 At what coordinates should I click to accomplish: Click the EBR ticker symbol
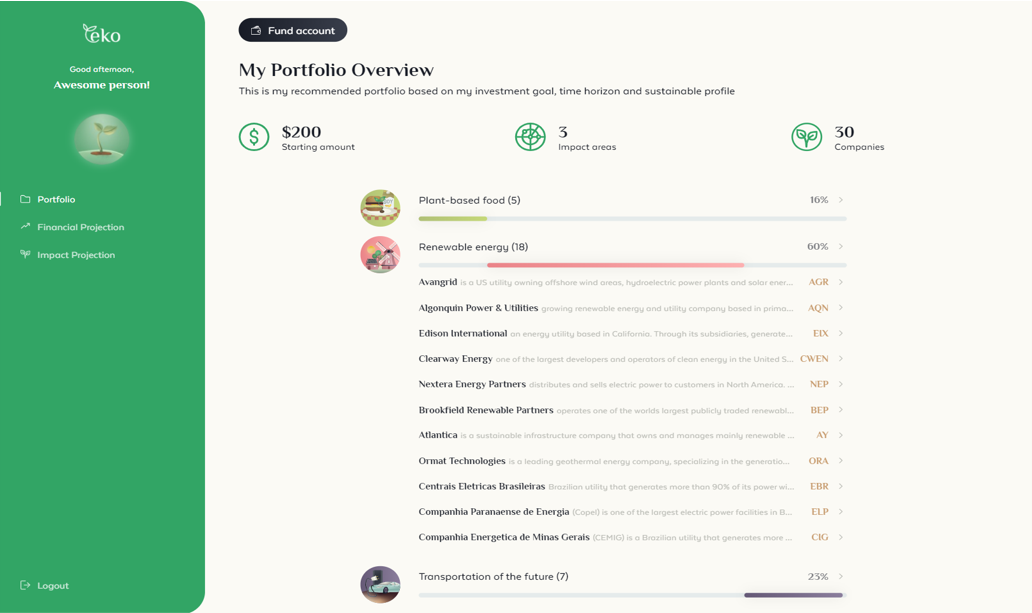point(819,486)
